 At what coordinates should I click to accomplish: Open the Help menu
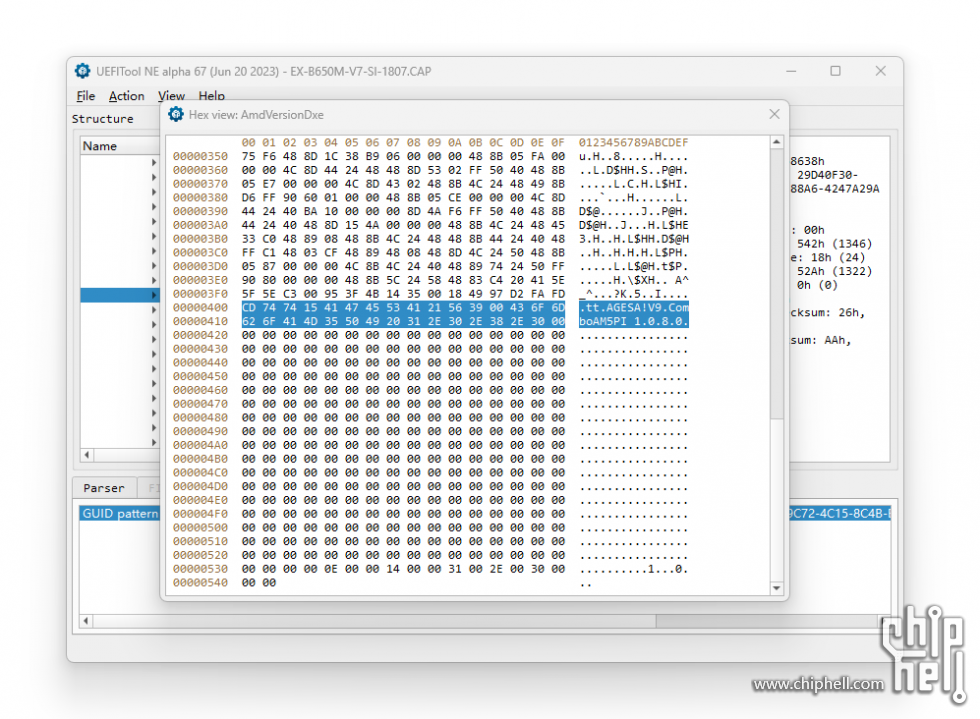211,96
